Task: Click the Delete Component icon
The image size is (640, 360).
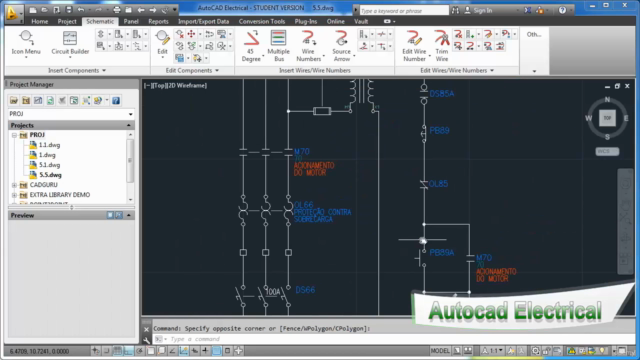Action: coord(180,34)
